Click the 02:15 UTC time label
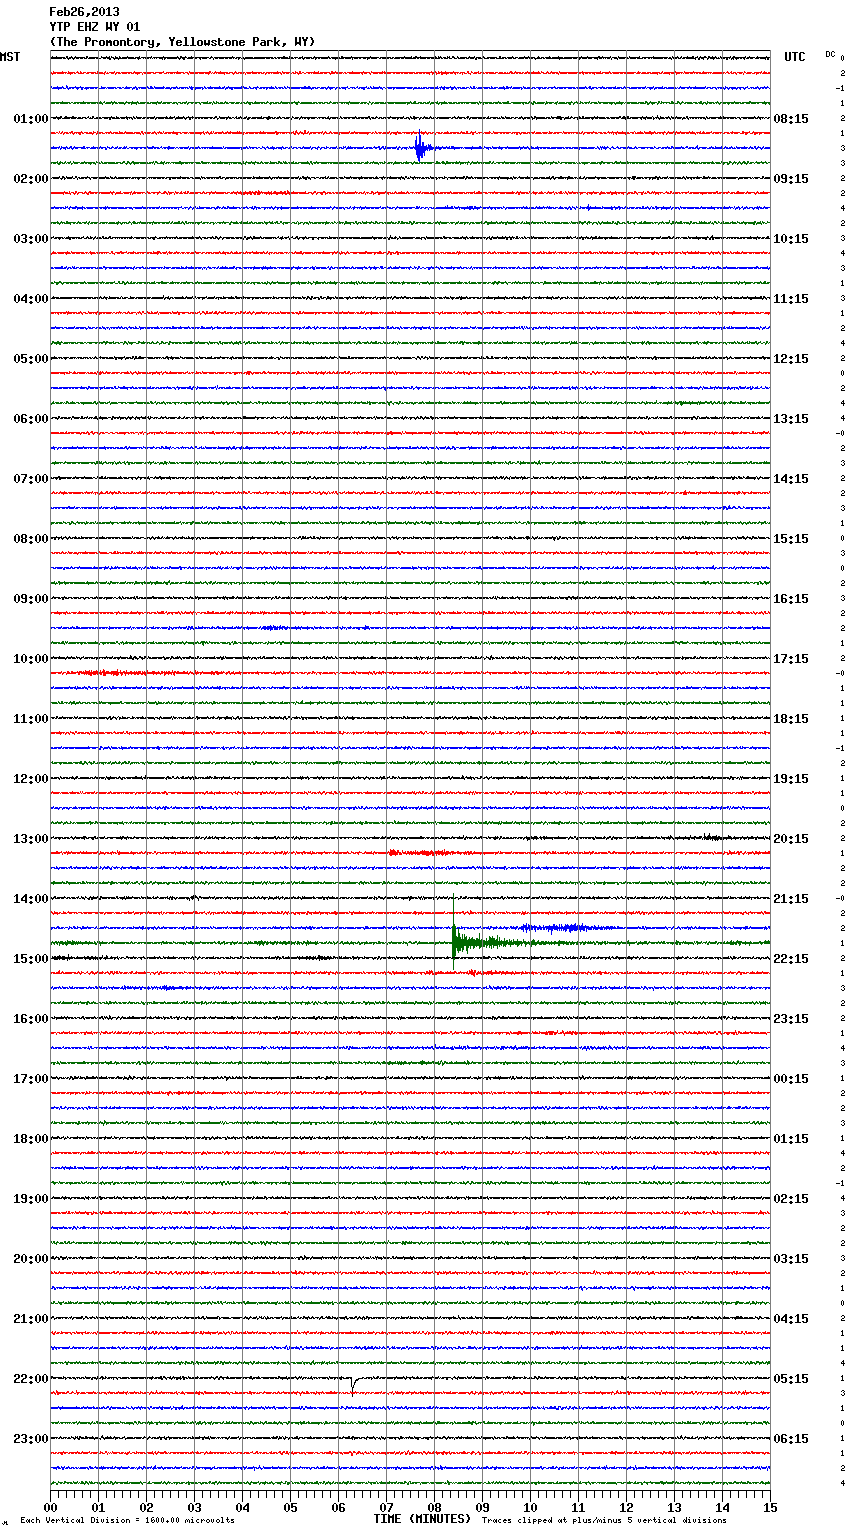The image size is (850, 1534). pos(791,1199)
